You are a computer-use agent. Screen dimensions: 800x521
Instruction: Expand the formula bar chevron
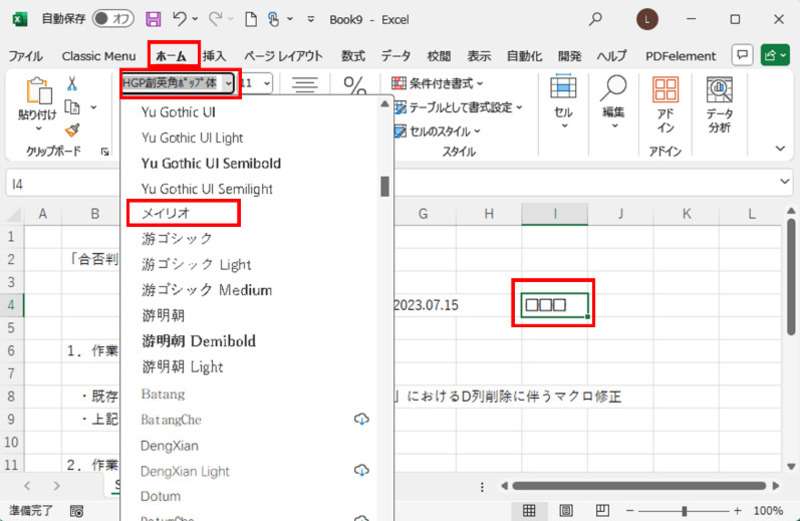point(785,182)
